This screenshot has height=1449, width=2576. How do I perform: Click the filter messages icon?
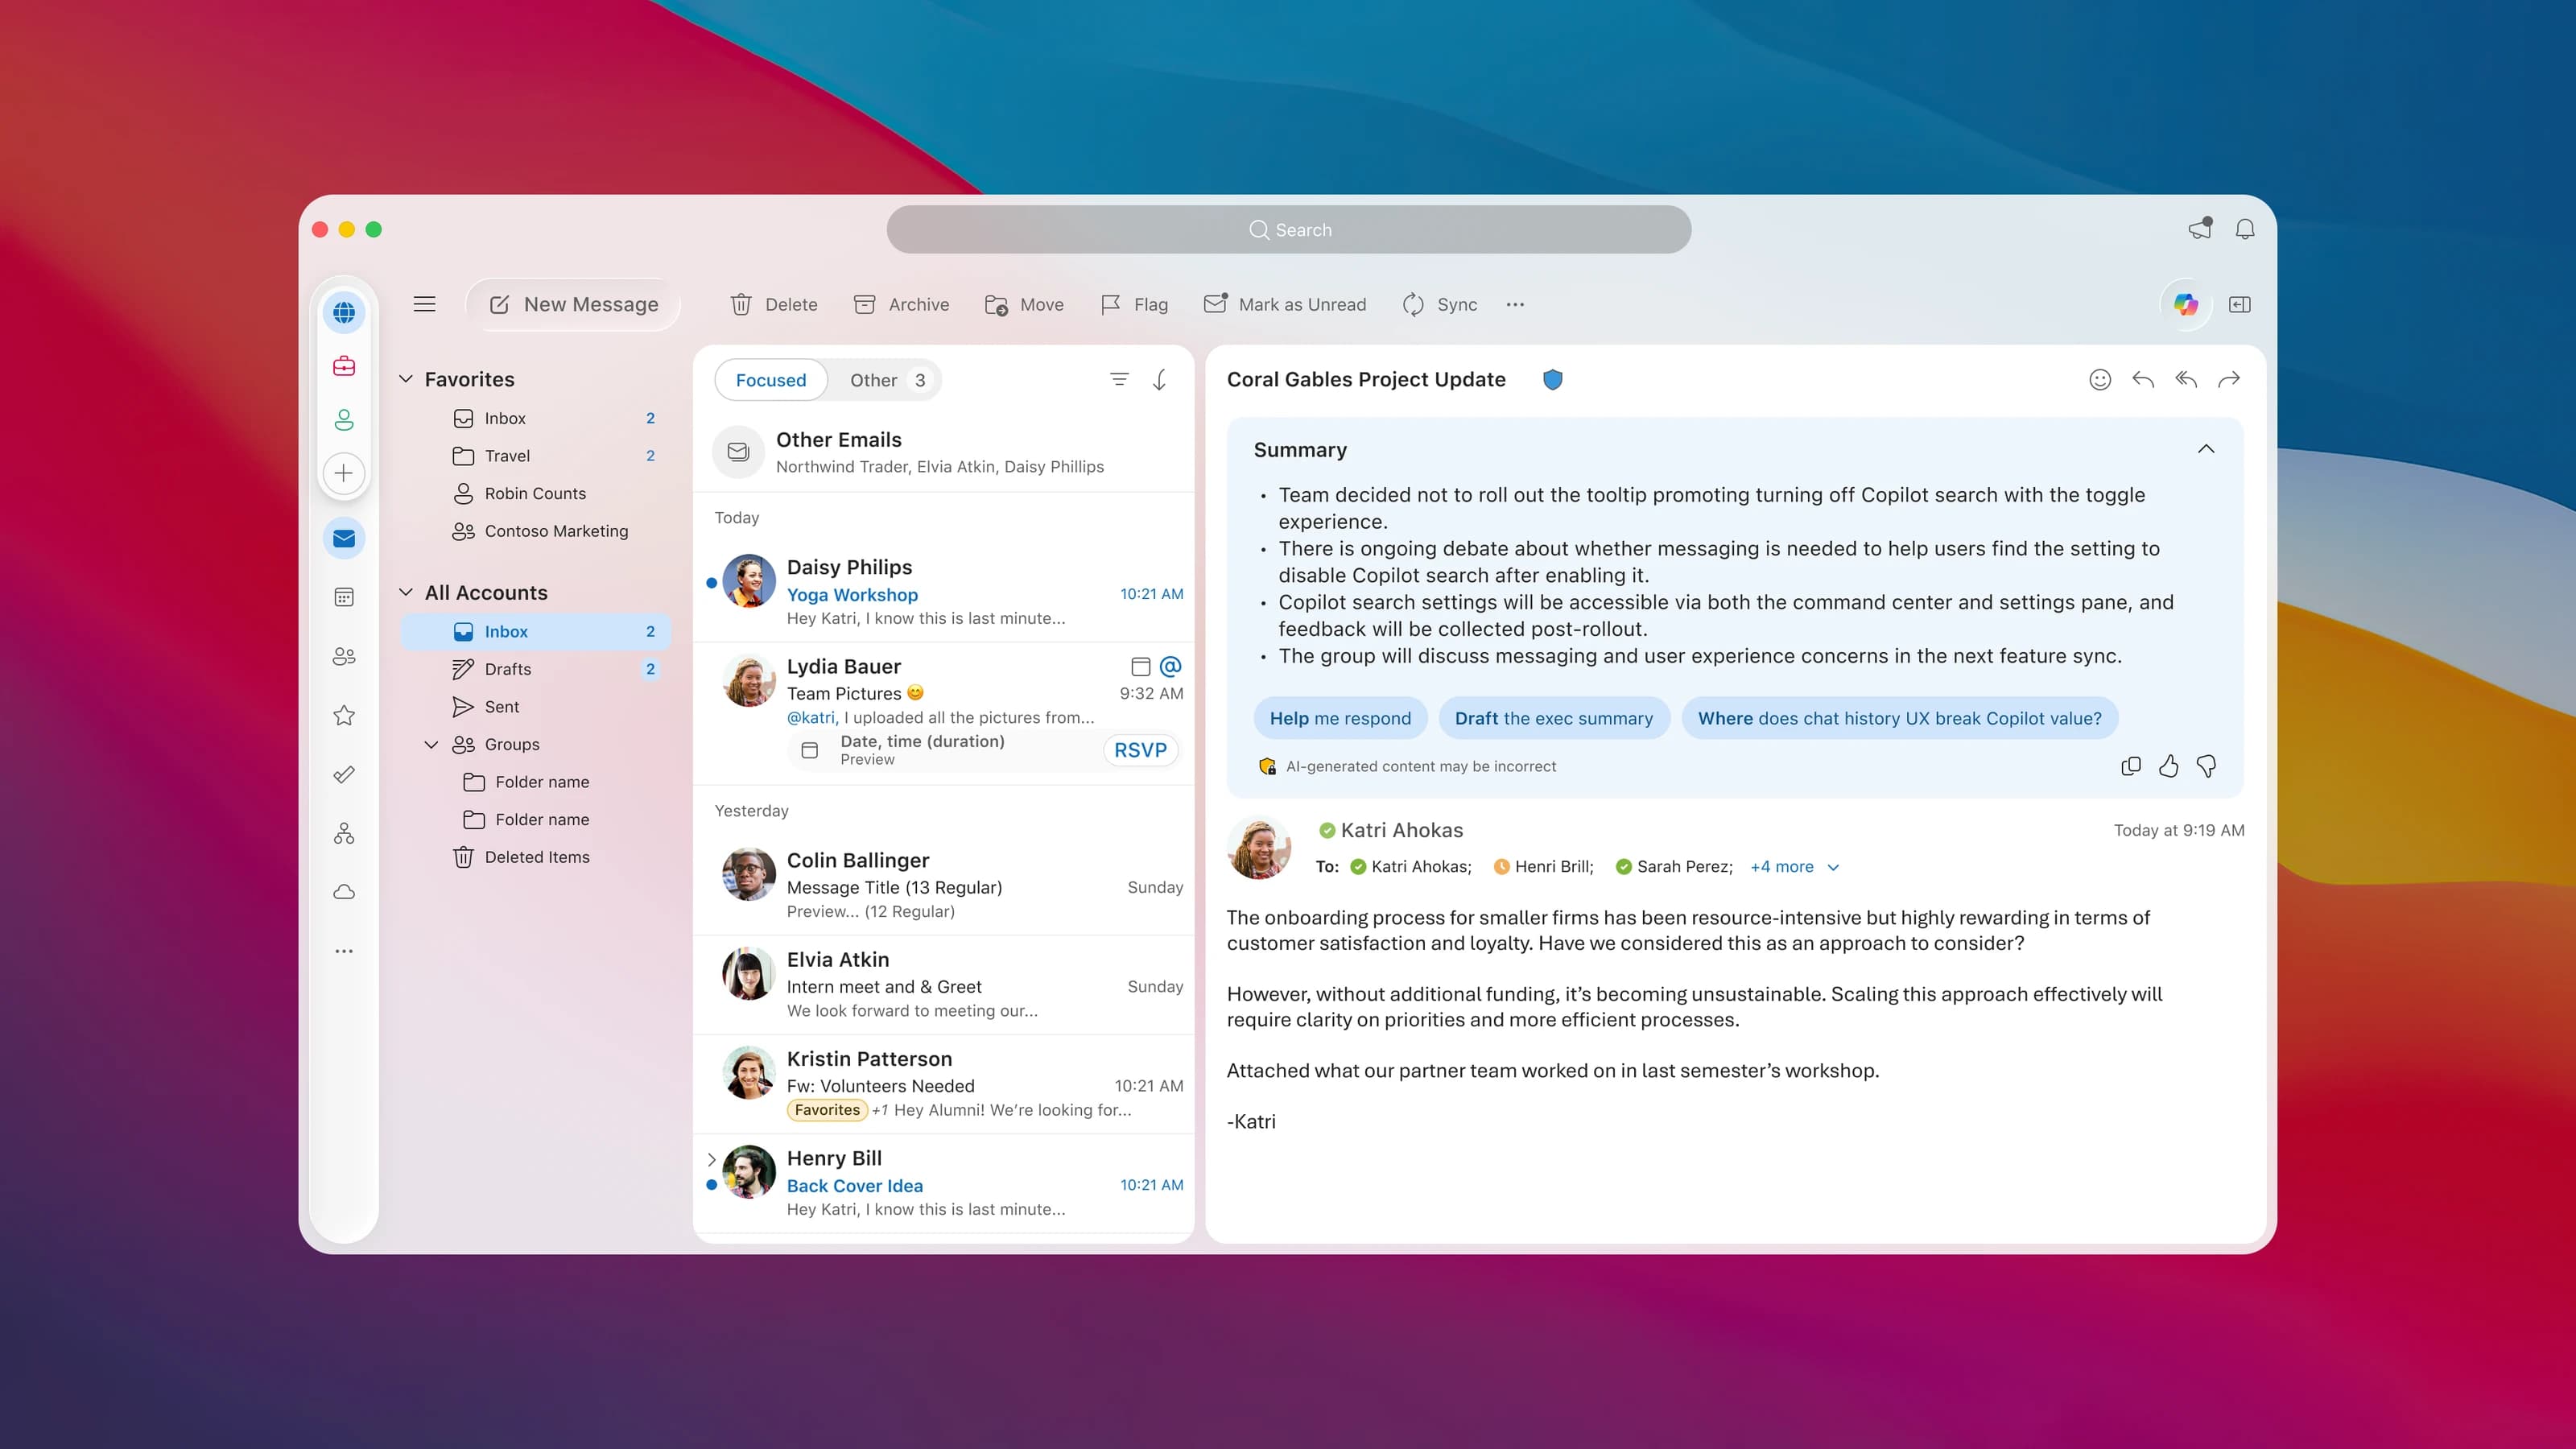[1119, 379]
